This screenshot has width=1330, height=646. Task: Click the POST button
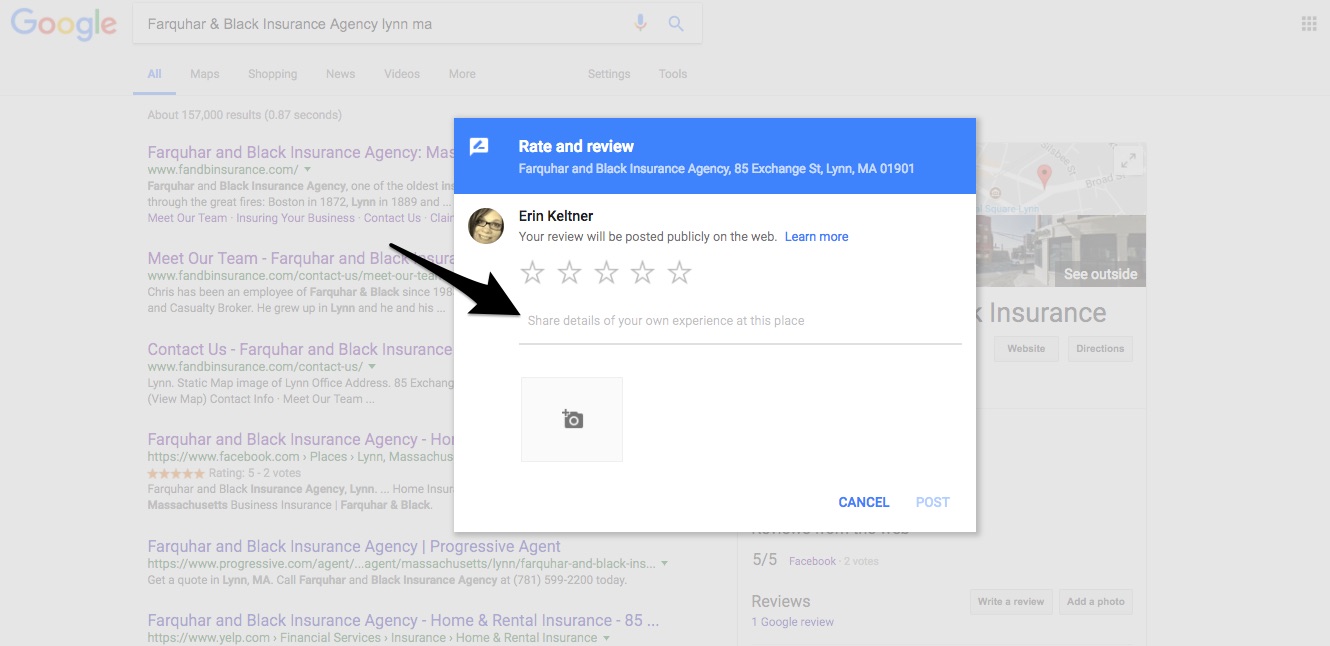933,502
